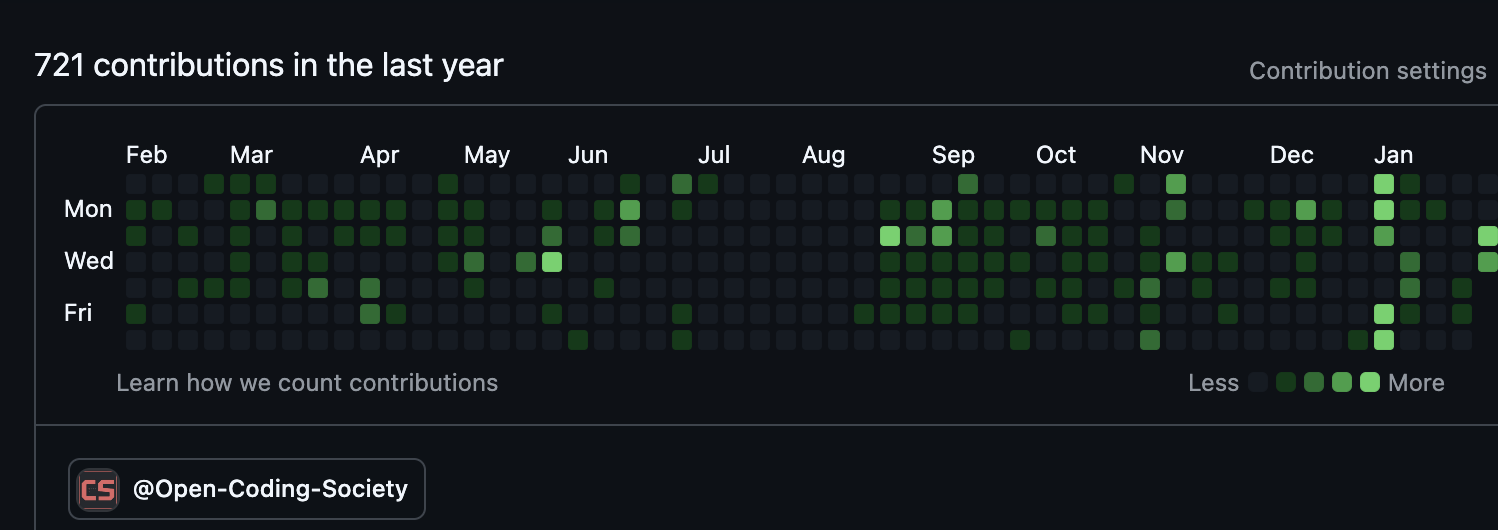Click the 721 contributions heading
1498x530 pixels.
(x=269, y=66)
